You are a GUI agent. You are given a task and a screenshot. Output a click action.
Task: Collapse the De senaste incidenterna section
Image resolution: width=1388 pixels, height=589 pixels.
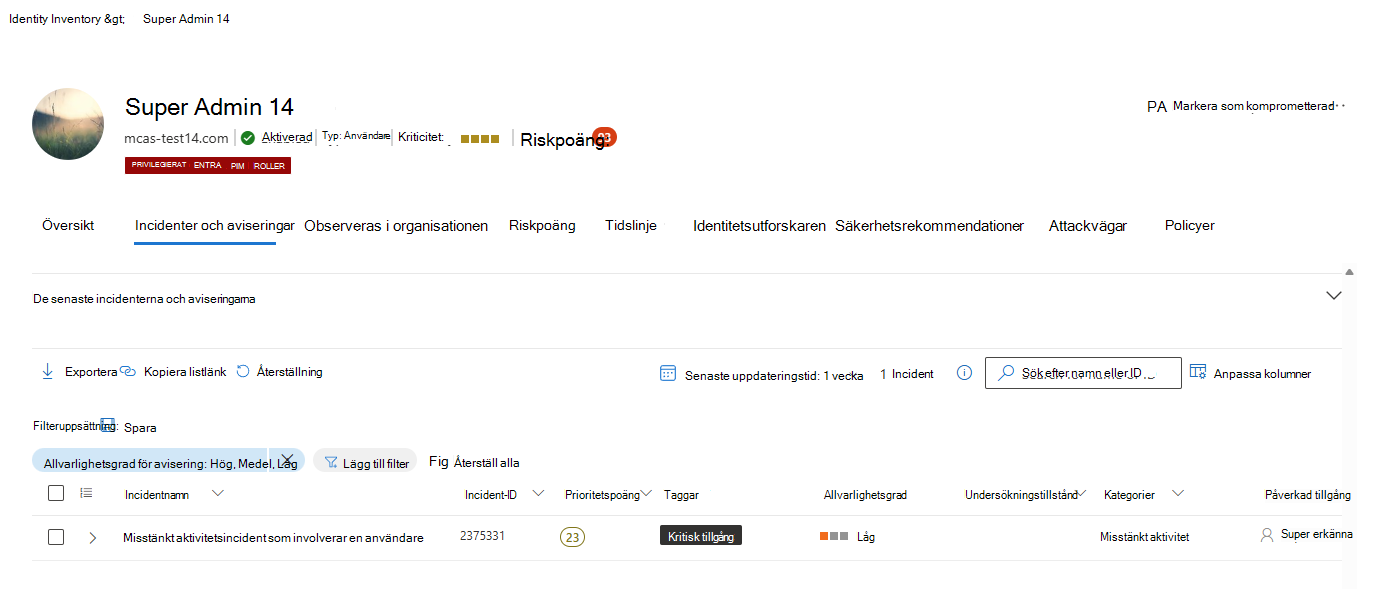click(1334, 296)
